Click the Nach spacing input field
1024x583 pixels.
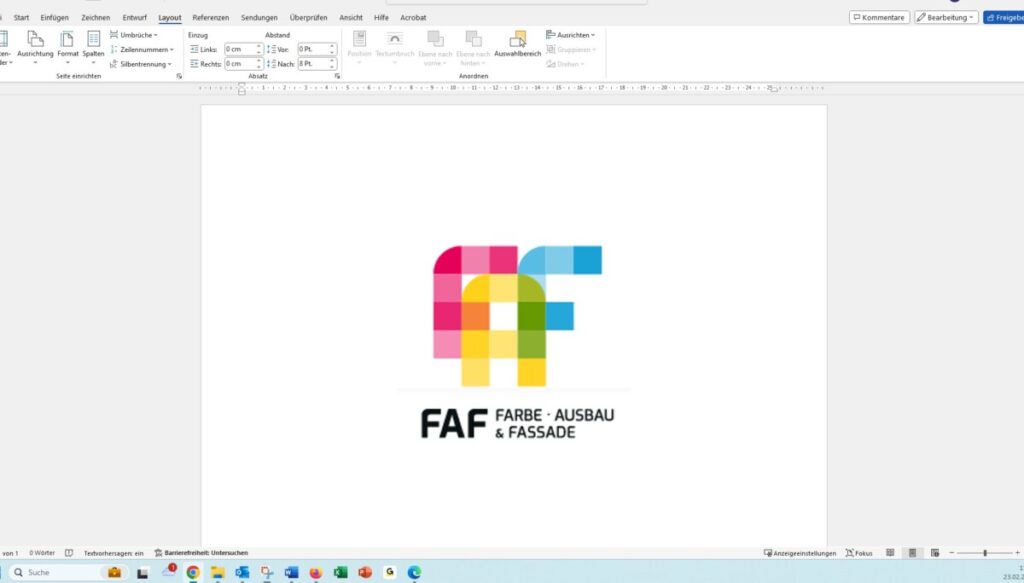pyautogui.click(x=313, y=64)
